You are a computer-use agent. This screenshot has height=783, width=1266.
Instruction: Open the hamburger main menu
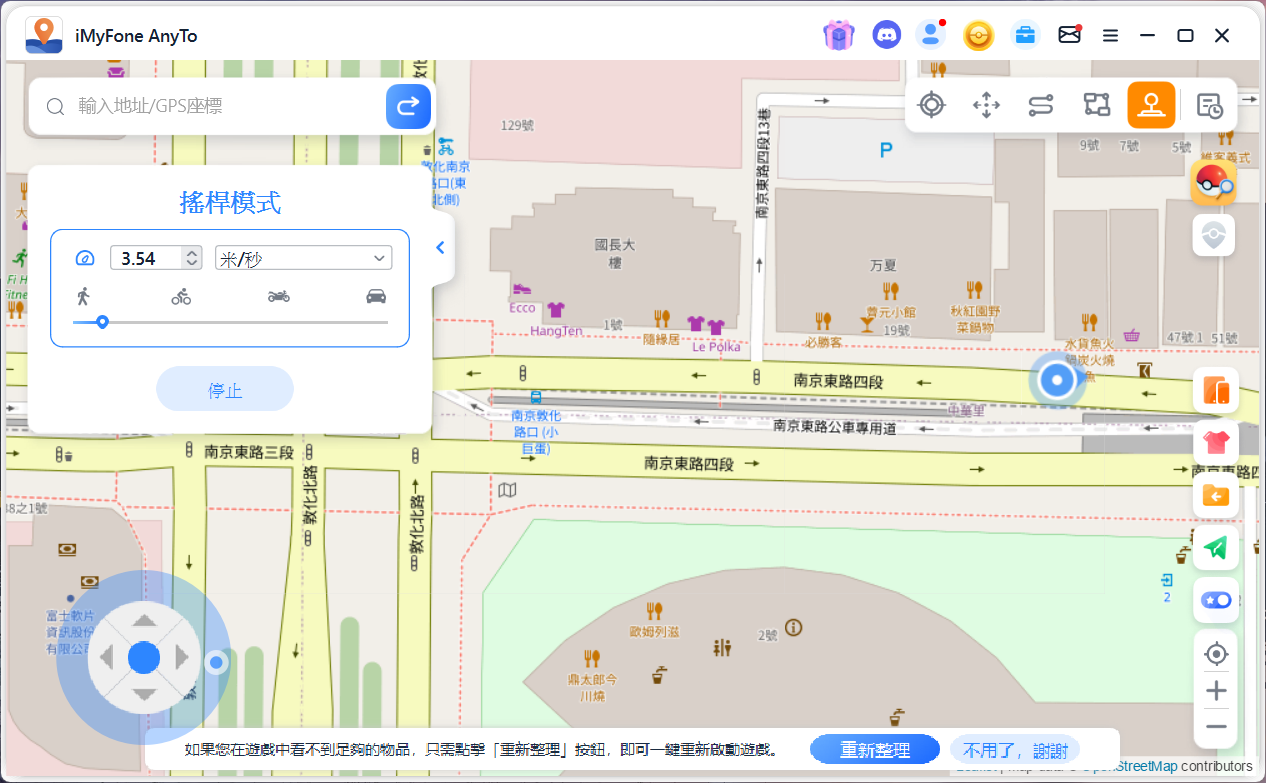1110,36
